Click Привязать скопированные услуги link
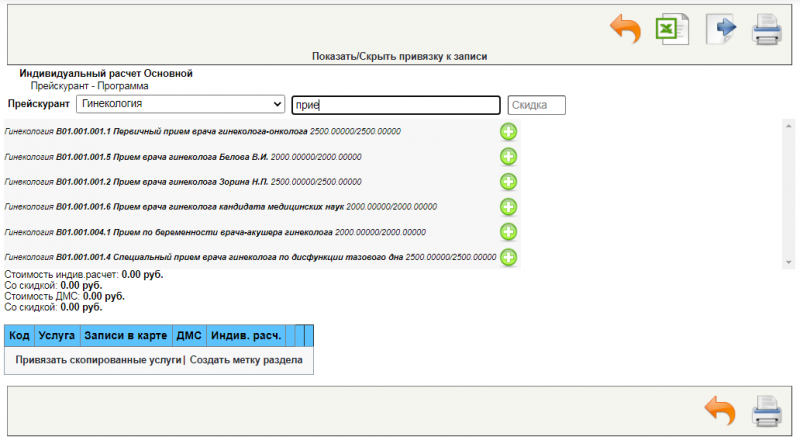The height and width of the screenshot is (444, 800). (x=98, y=359)
